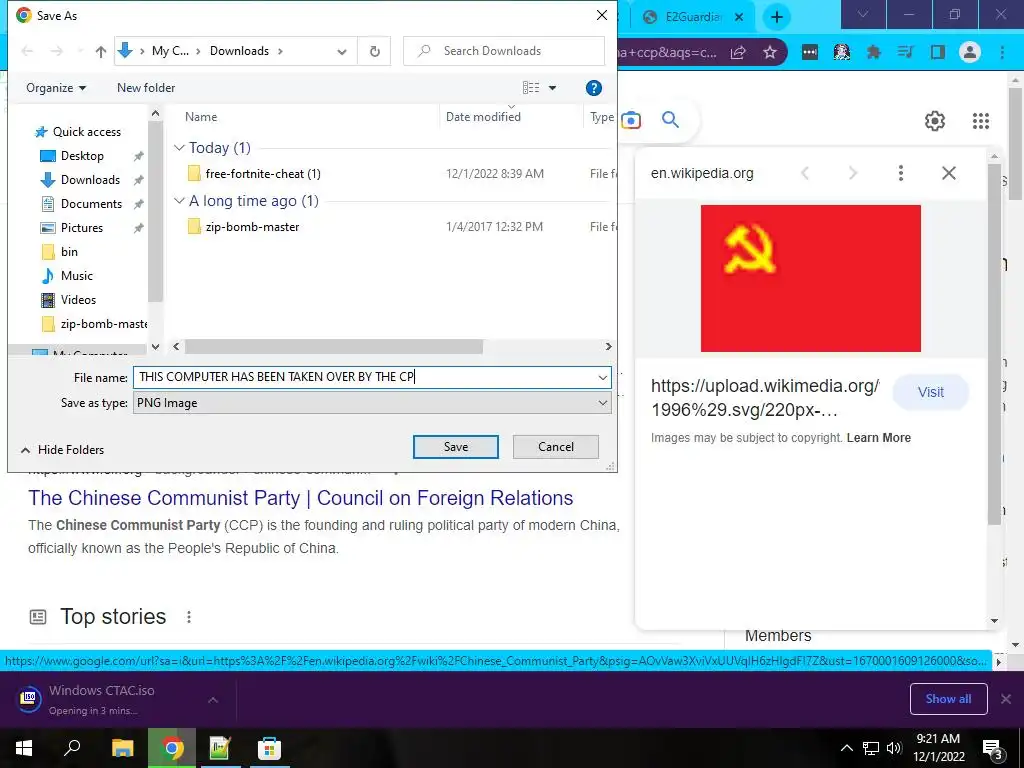The width and height of the screenshot is (1024, 768).
Task: Open The Chinese Communist Party search result
Action: (300, 498)
